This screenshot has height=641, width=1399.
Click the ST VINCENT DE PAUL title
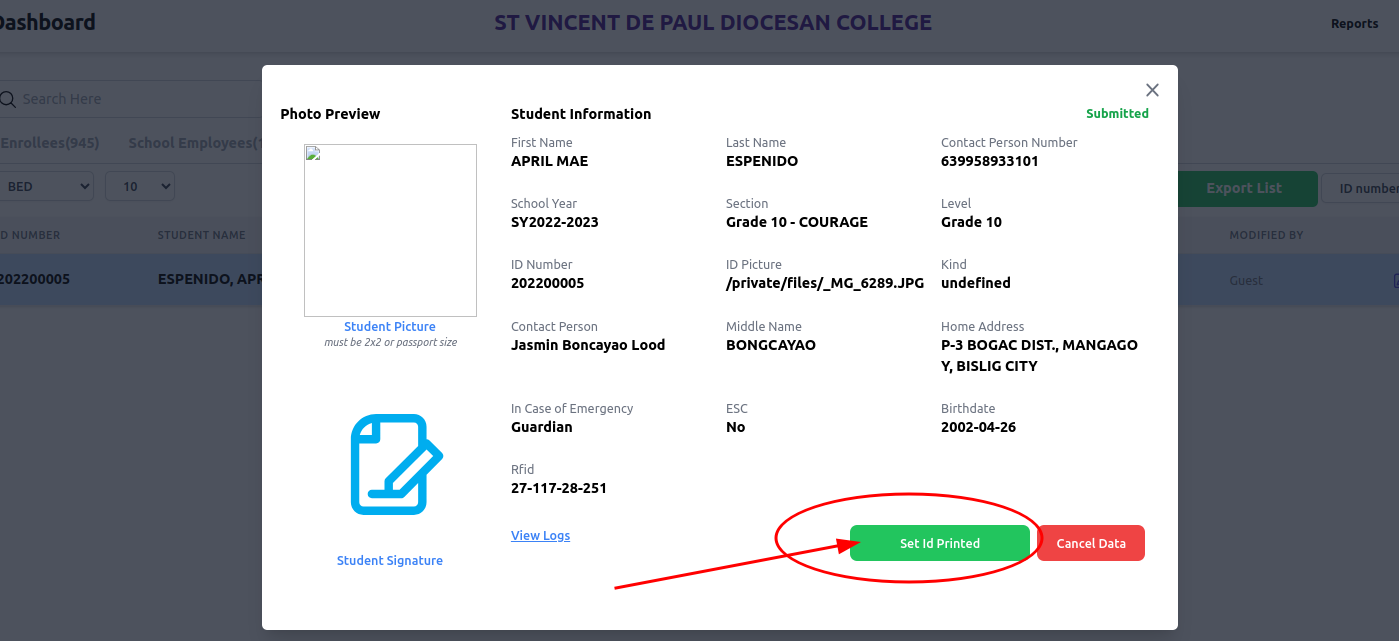point(713,22)
